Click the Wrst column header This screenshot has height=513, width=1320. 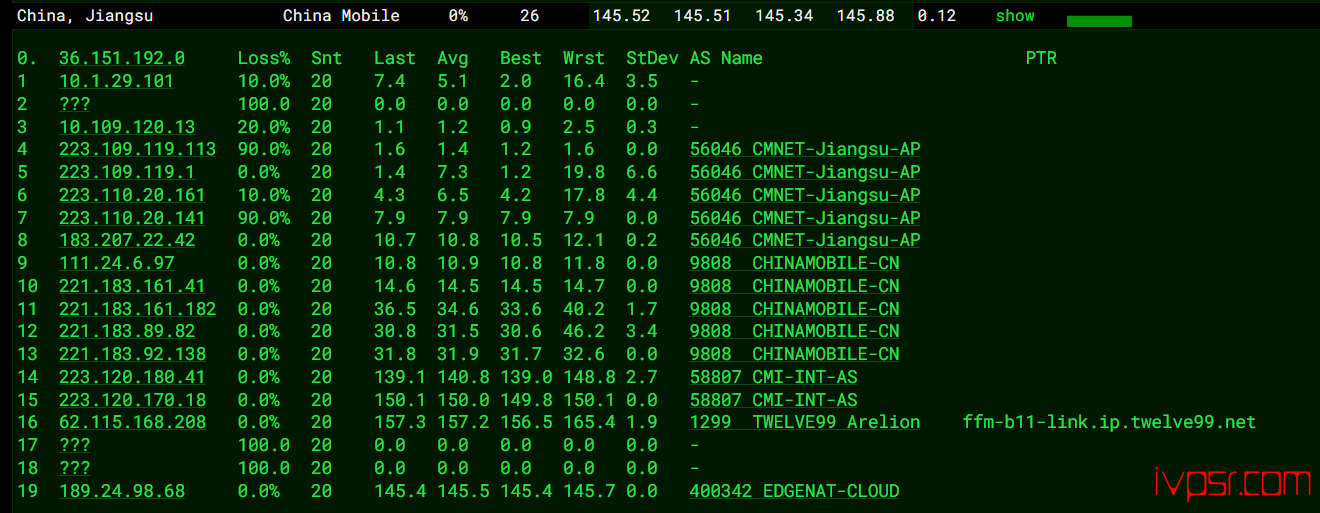tap(584, 59)
